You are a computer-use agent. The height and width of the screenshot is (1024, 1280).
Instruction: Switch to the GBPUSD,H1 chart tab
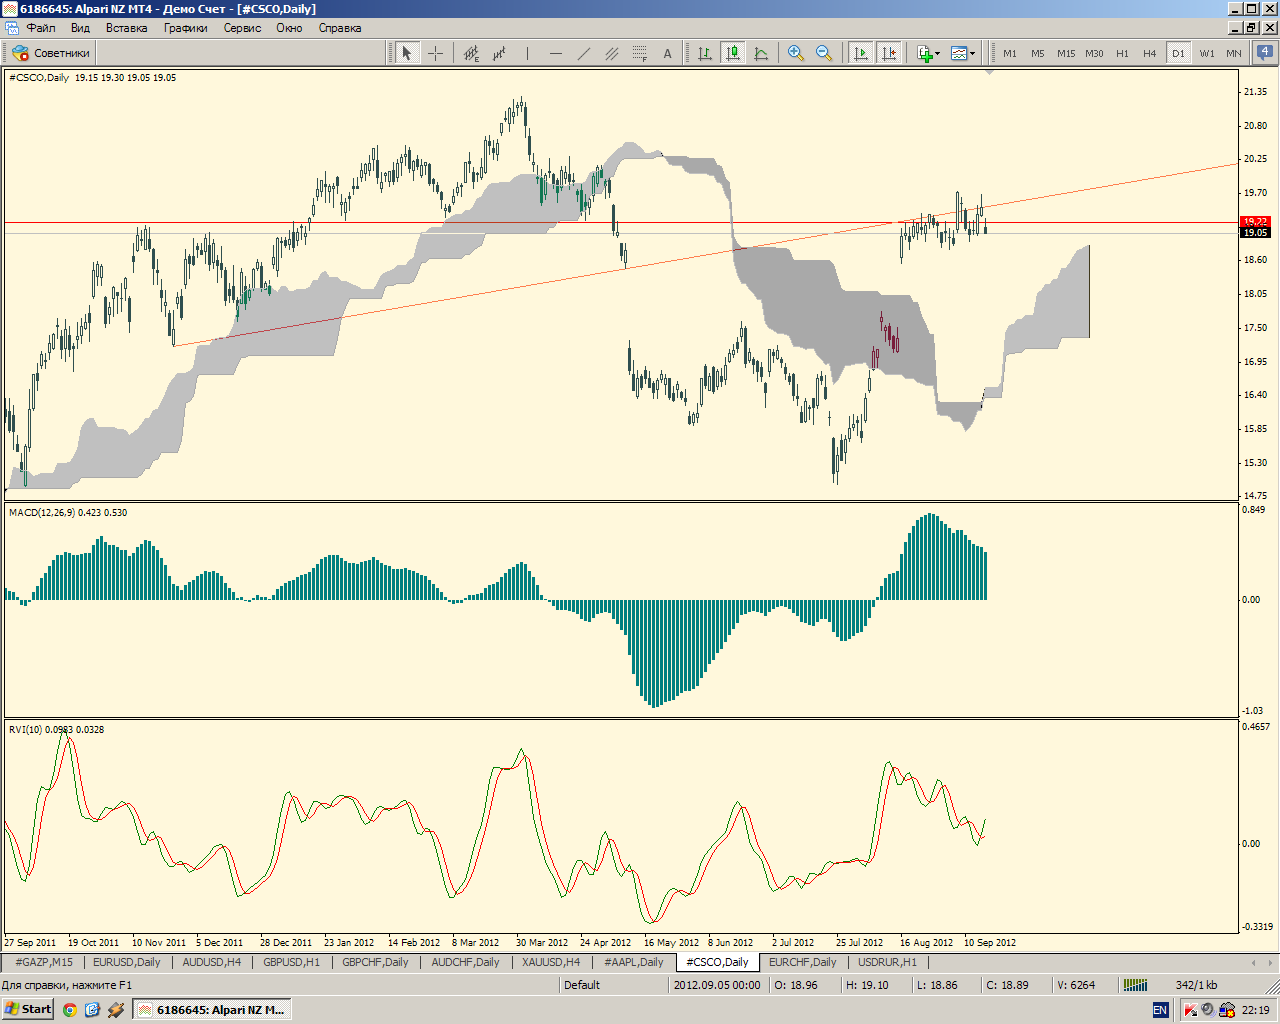click(x=292, y=962)
